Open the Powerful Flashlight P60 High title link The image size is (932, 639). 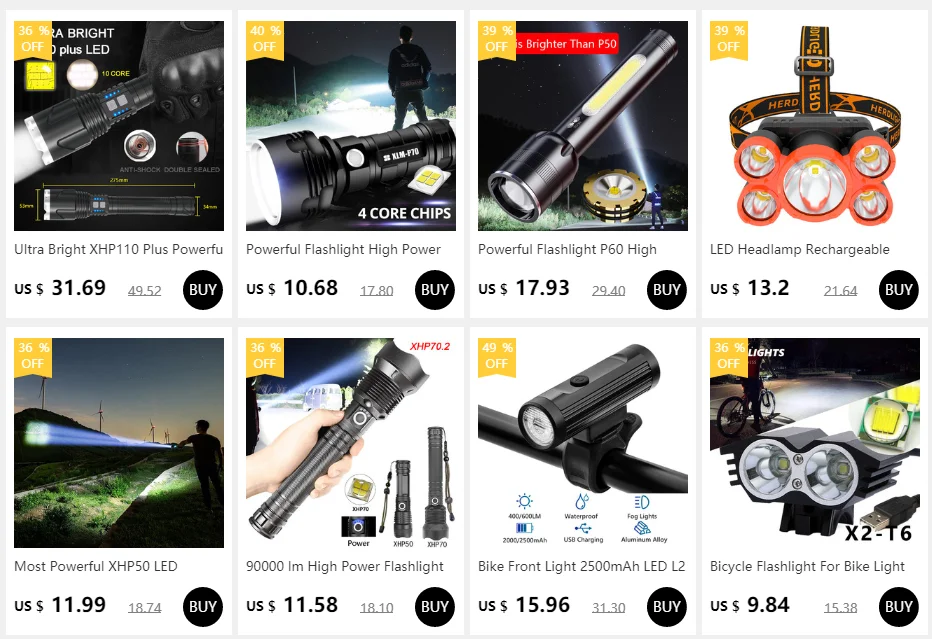pos(567,250)
